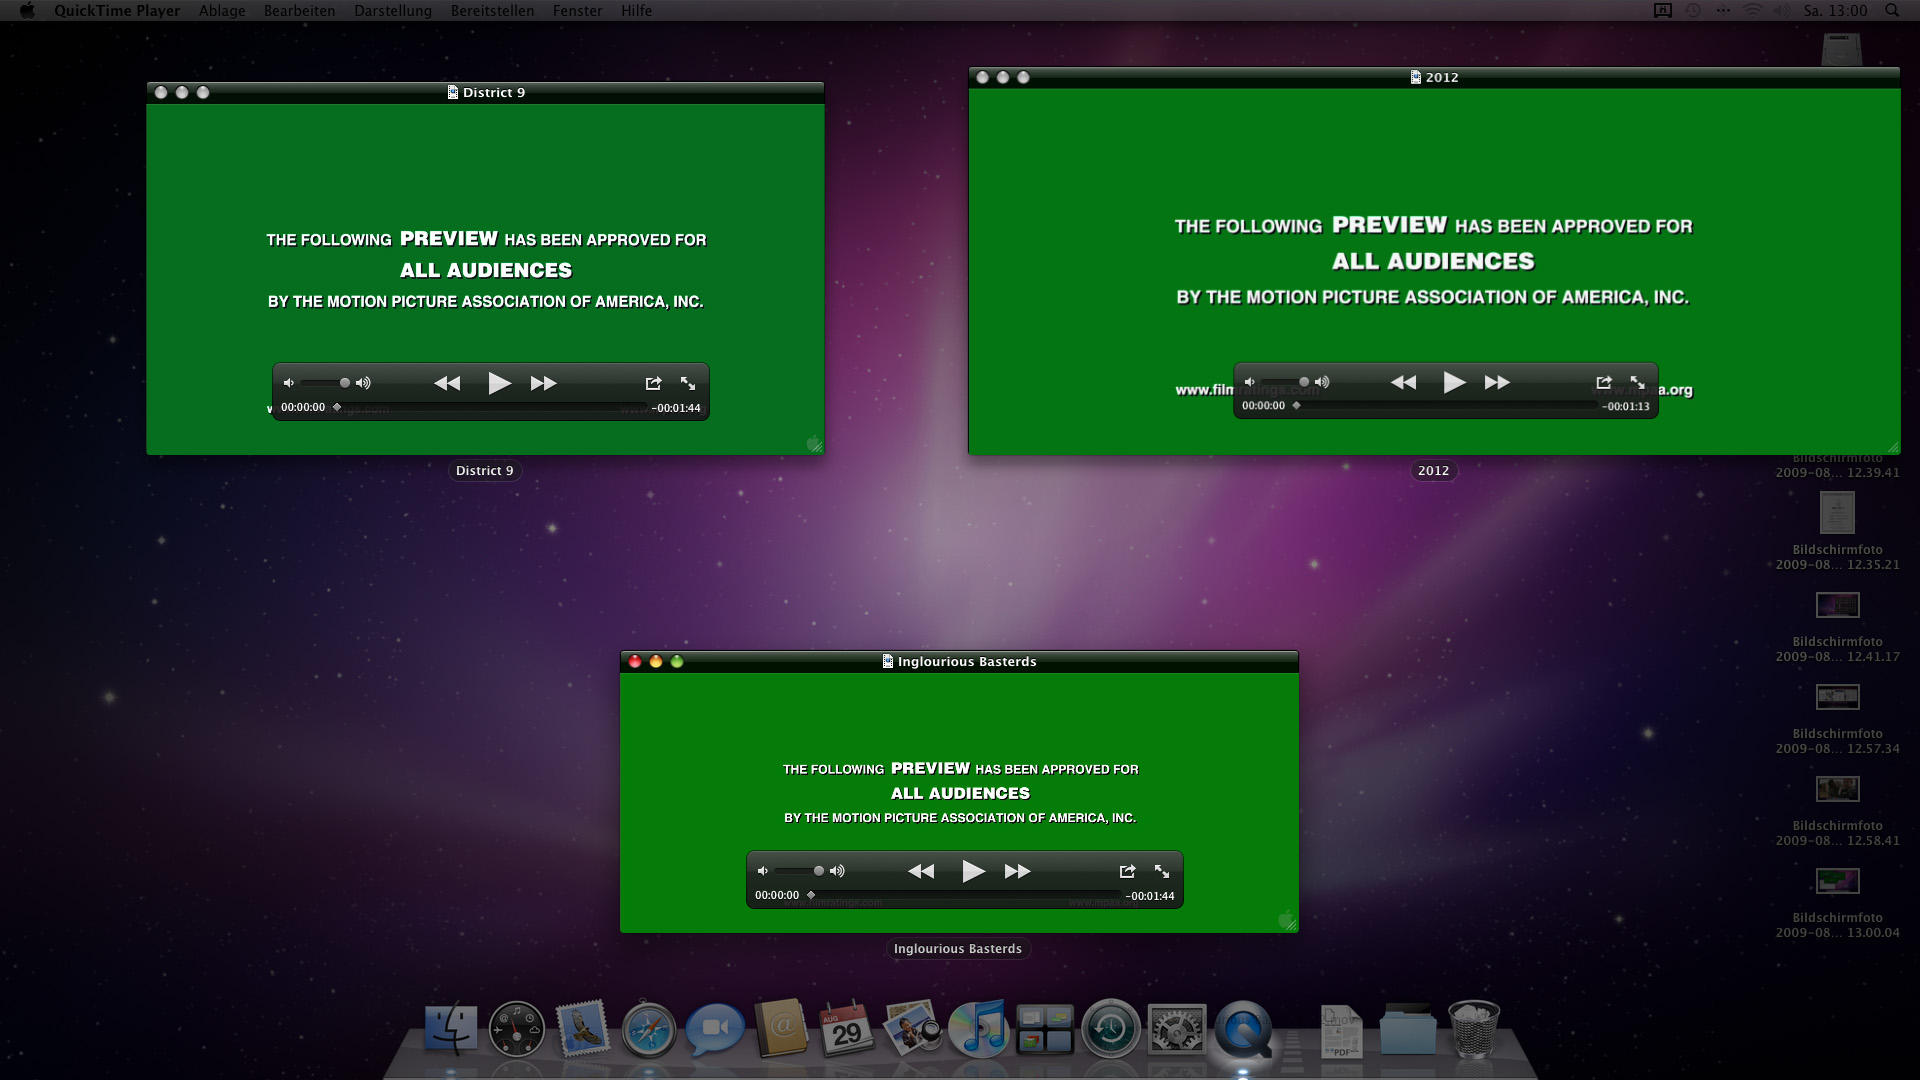Click the District 9 Exposé label
This screenshot has height=1080, width=1920.
click(x=485, y=470)
